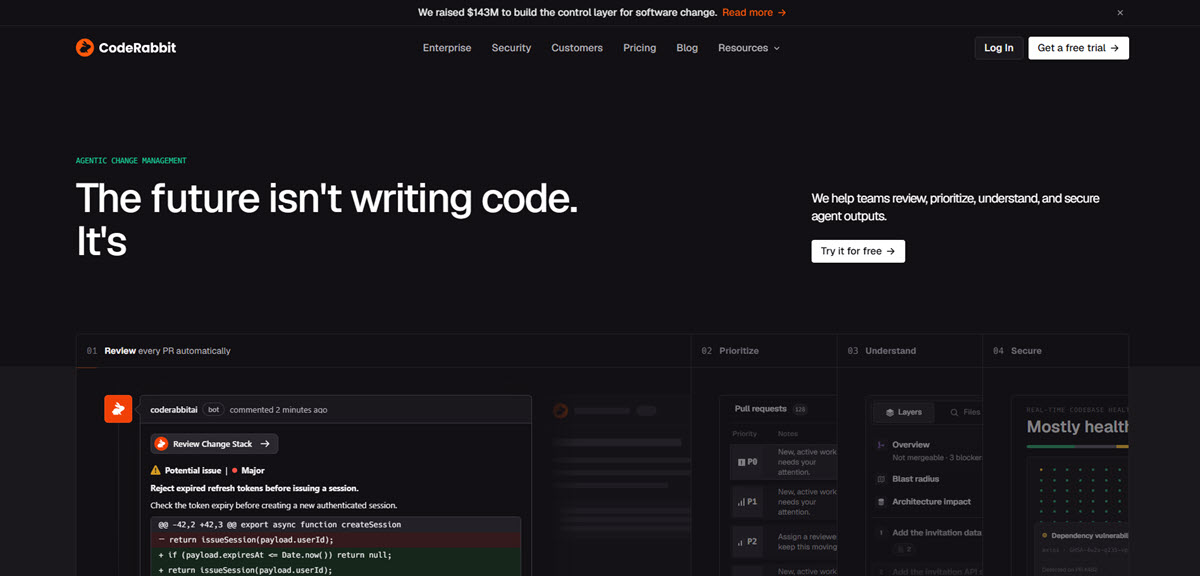The height and width of the screenshot is (576, 1200).
Task: Open the Read more announcement link
Action: 754,13
